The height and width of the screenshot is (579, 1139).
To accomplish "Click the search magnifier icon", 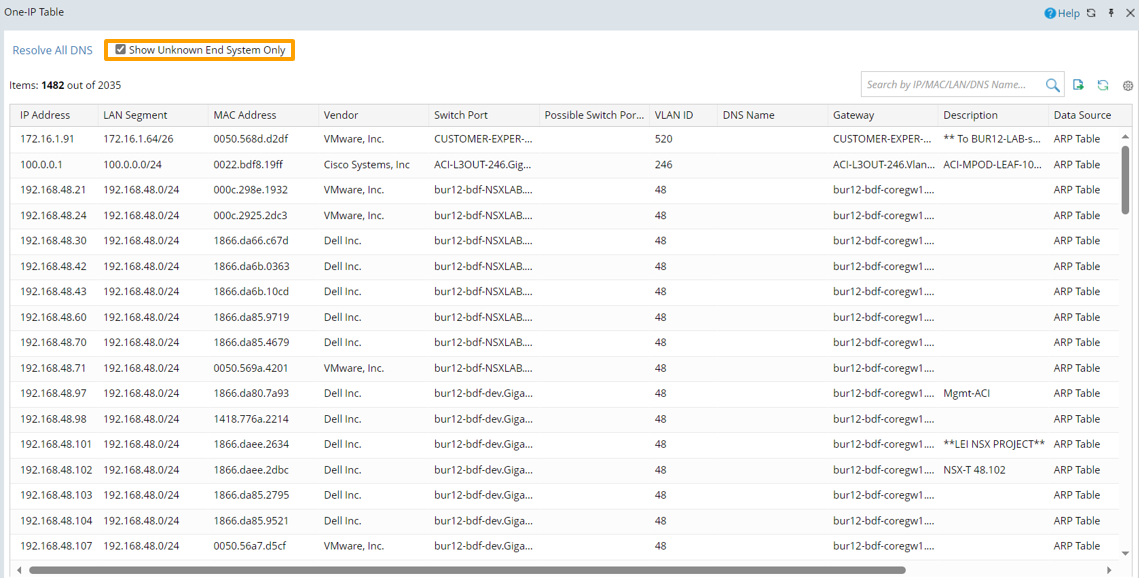I will 1052,85.
